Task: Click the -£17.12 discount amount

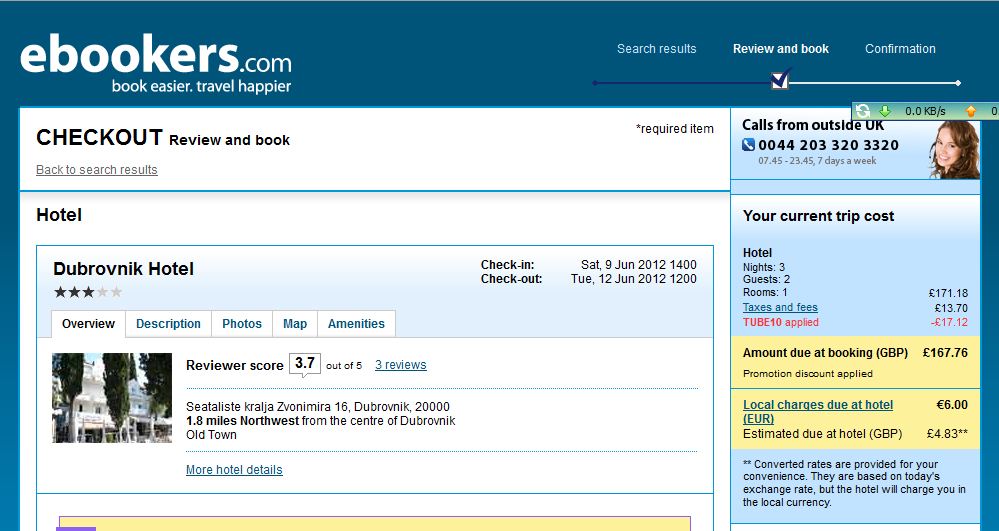Action: (x=949, y=323)
